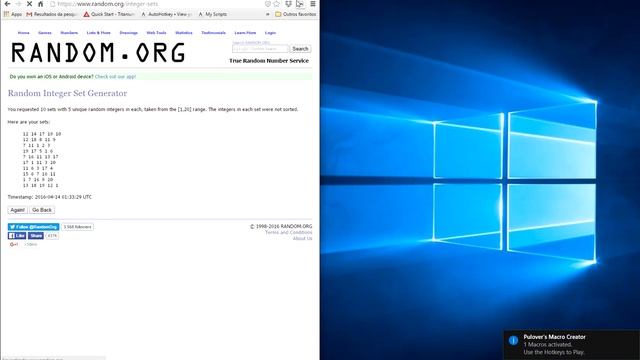
Task: Focus the RANDOM.ORG search field
Action: click(x=260, y=49)
